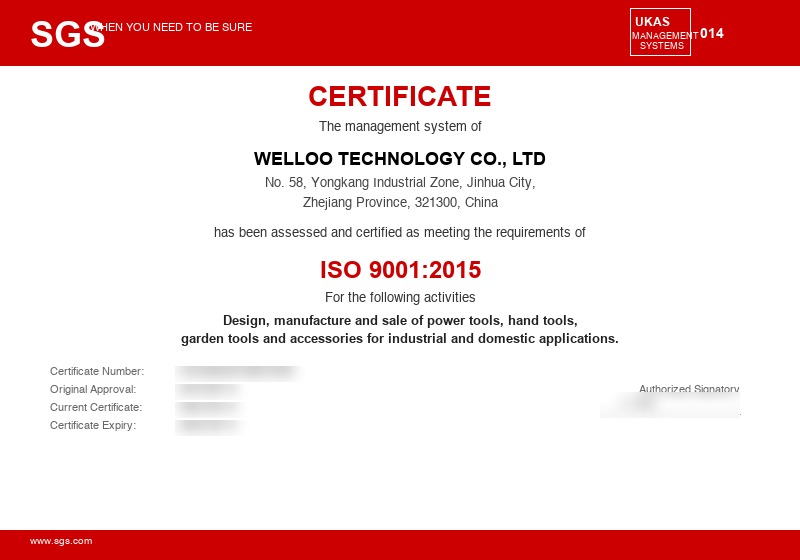Click 'Design, manufacture and sale of power tools' line

click(x=400, y=320)
